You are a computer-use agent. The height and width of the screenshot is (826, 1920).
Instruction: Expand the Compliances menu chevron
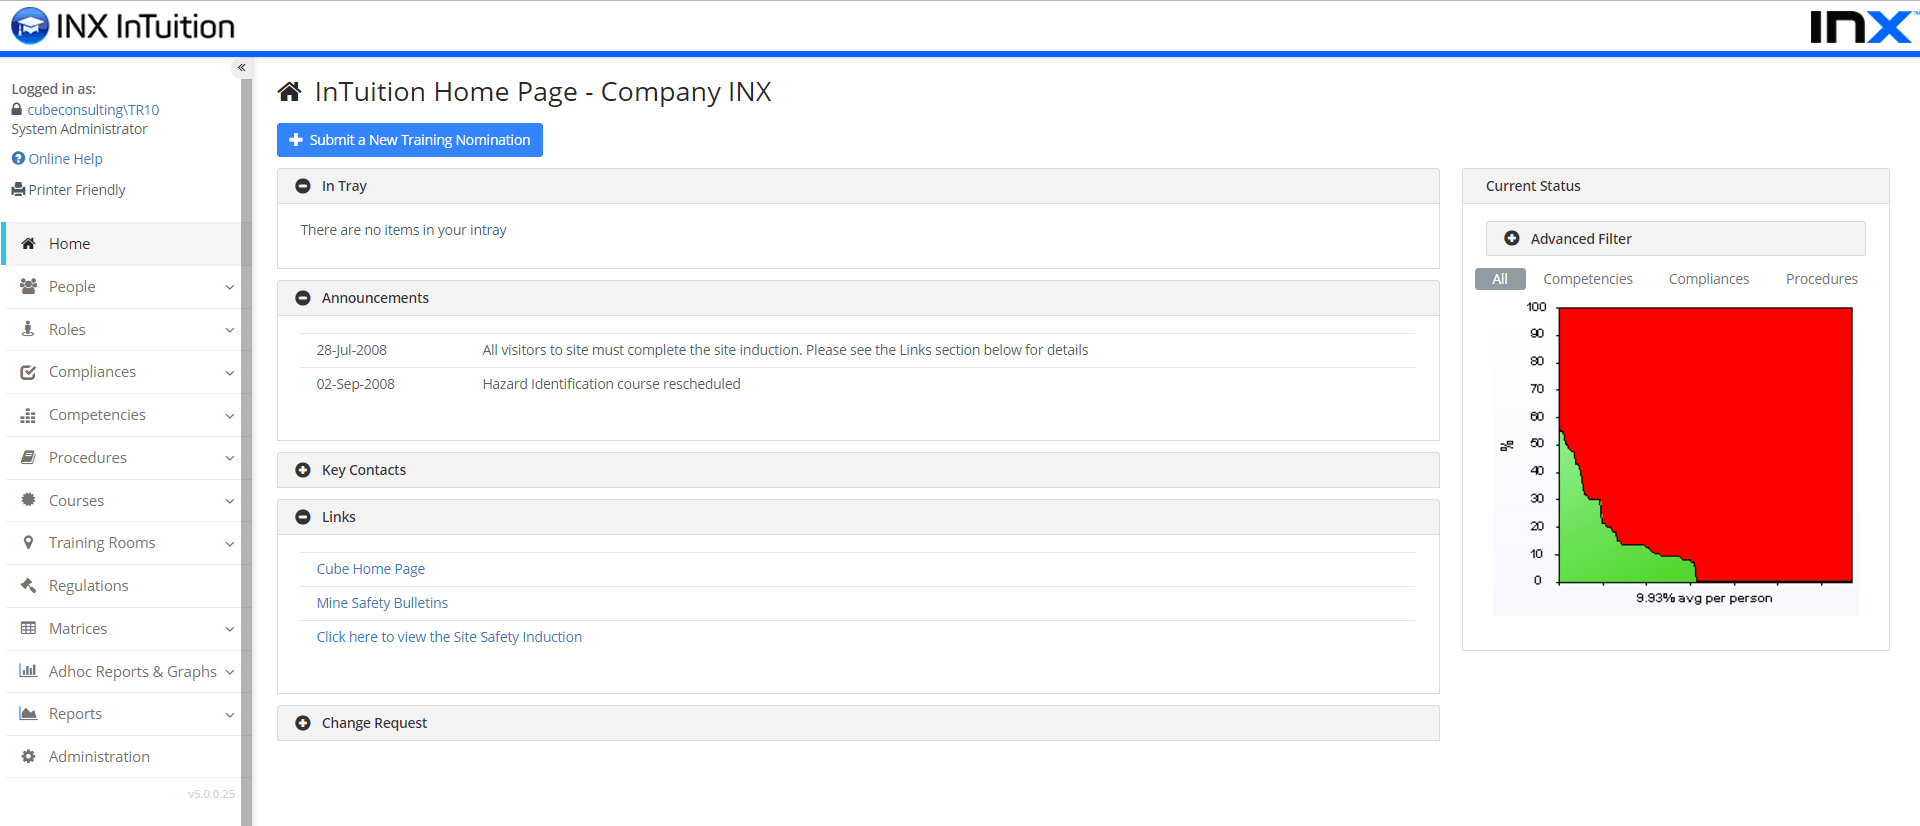230,373
